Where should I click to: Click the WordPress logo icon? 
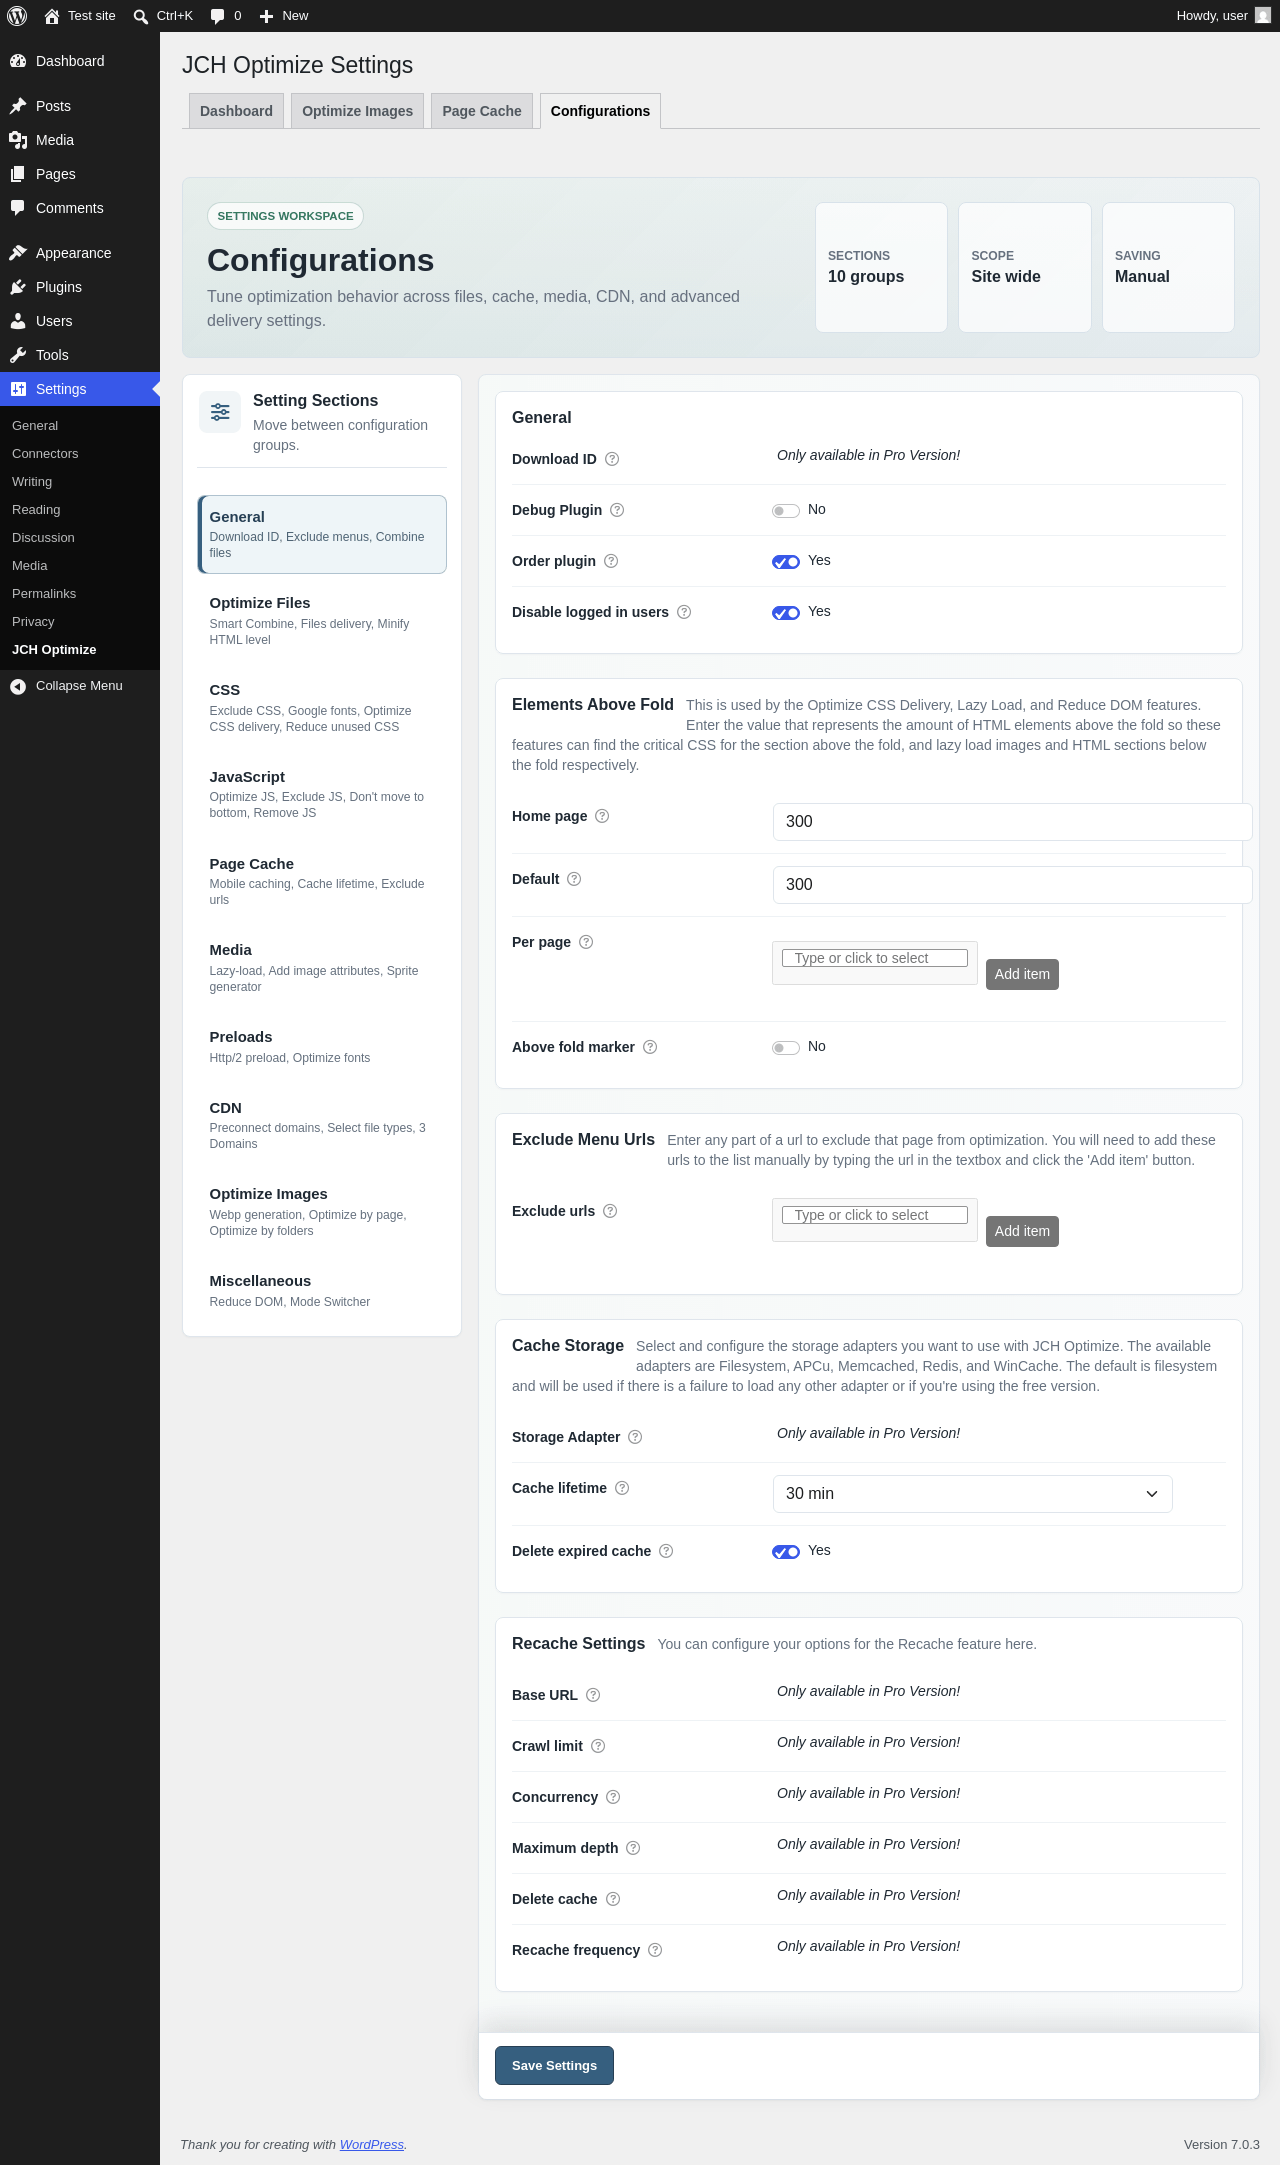point(17,16)
